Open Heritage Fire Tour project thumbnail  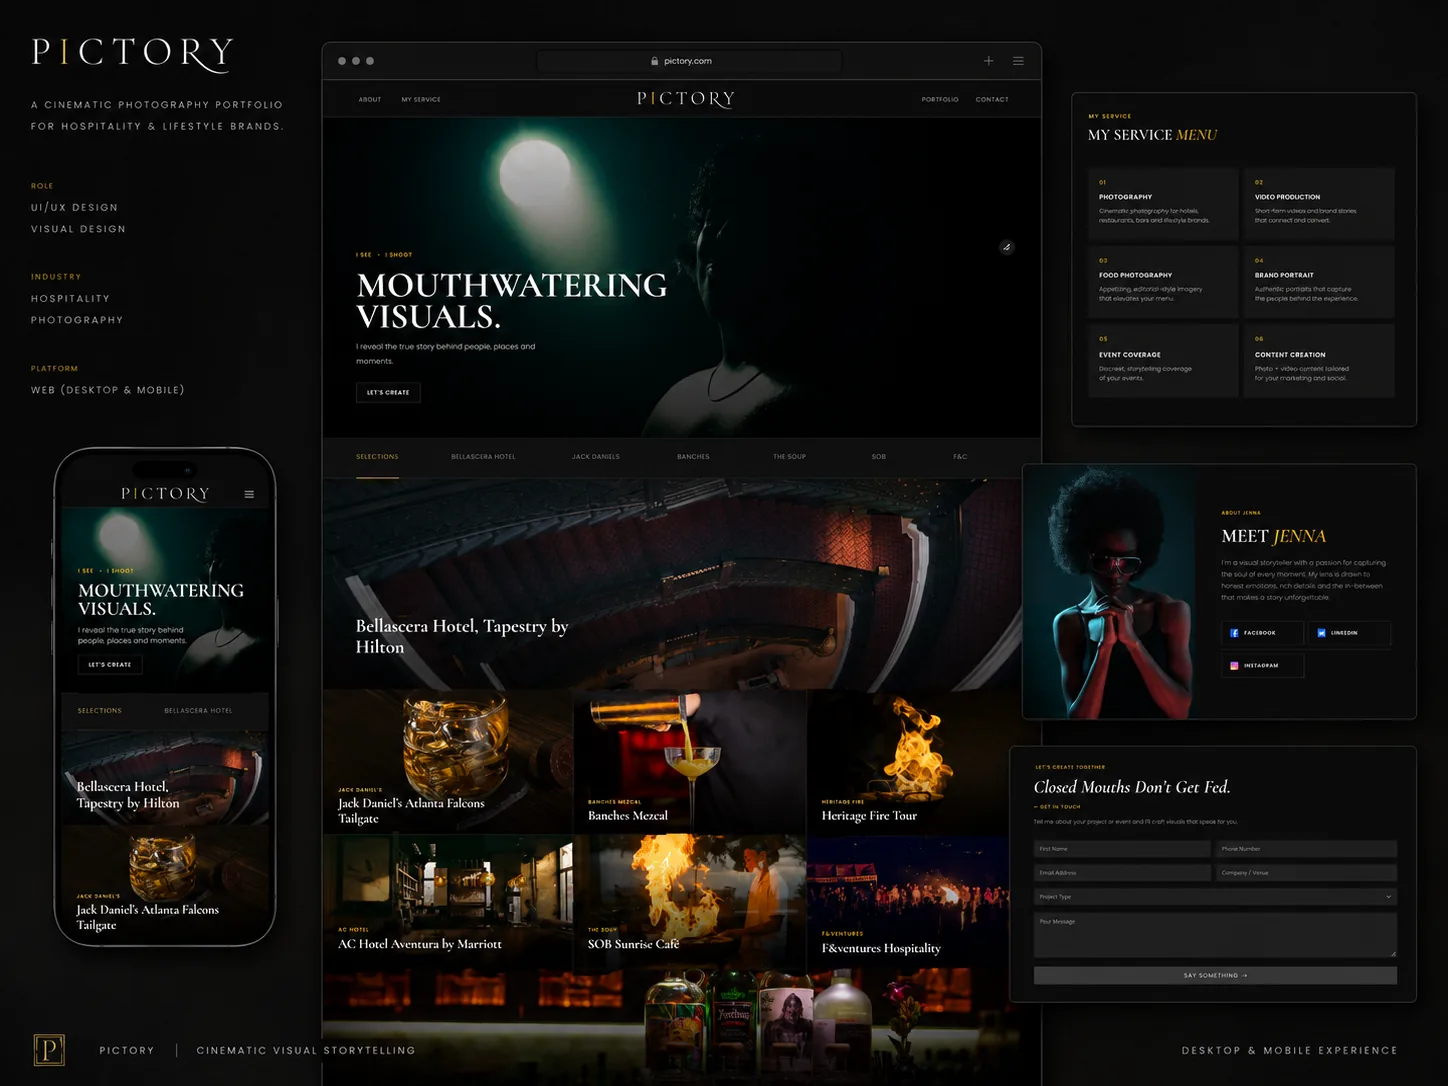click(x=914, y=761)
